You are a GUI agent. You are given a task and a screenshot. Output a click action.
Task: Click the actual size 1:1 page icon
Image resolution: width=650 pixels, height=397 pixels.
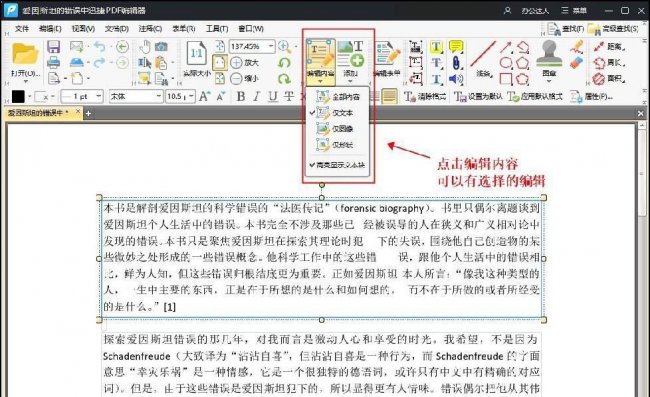196,54
